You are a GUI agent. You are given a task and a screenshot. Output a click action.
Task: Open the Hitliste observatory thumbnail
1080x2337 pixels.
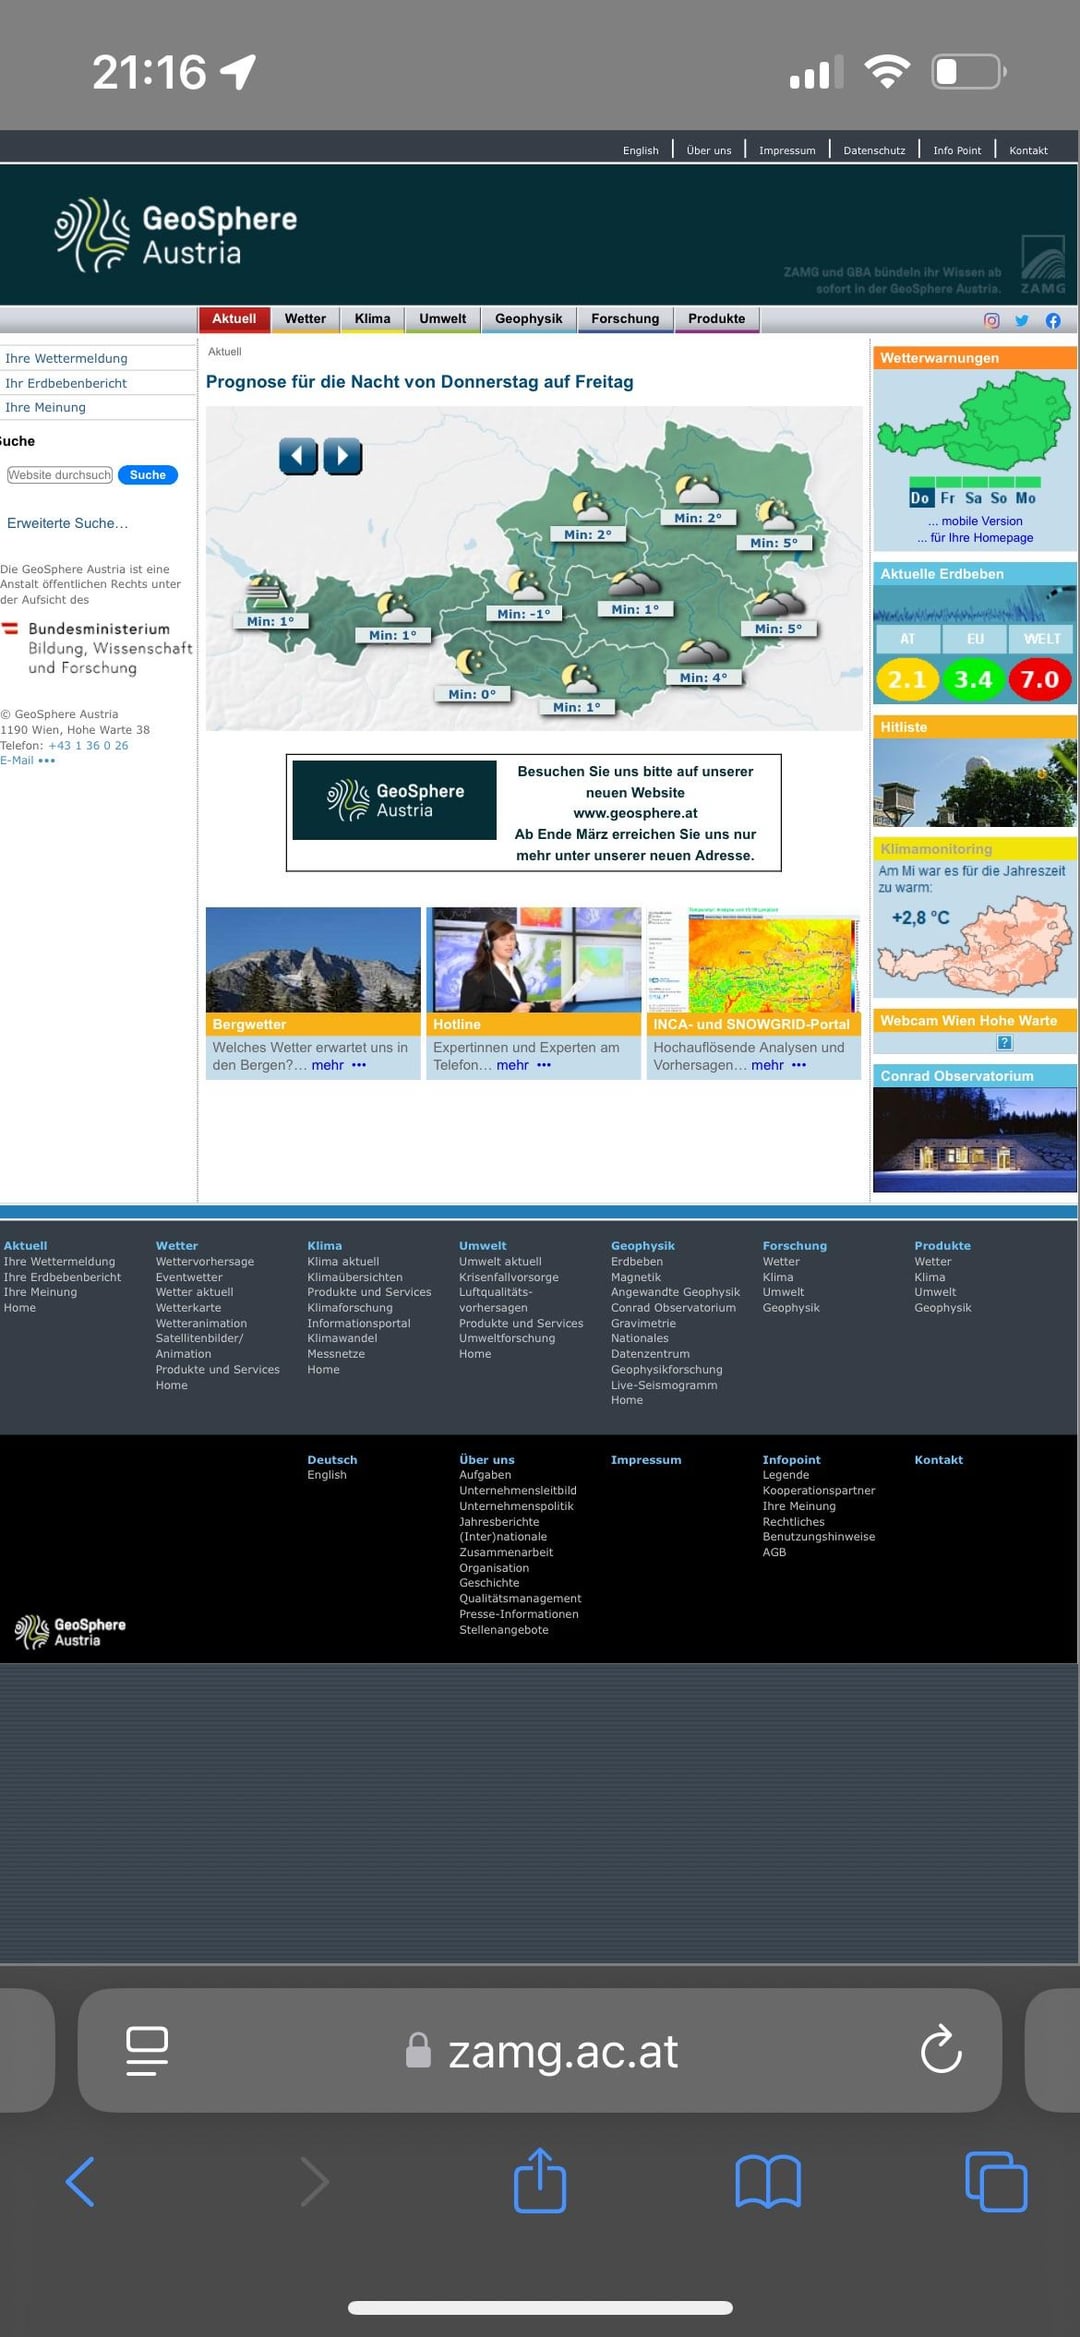975,783
